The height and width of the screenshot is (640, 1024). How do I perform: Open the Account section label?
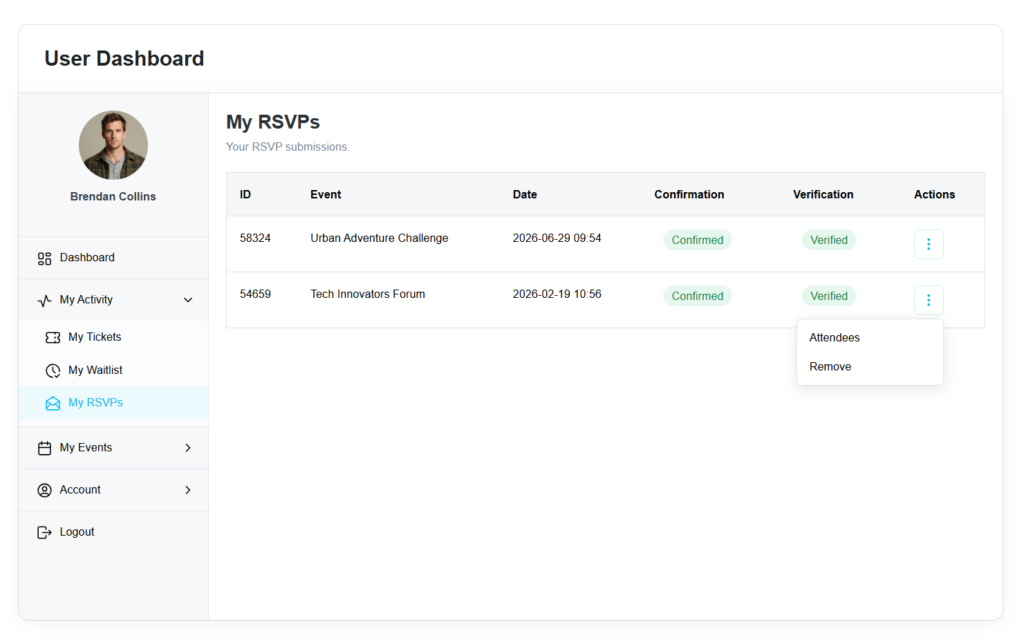pos(80,490)
